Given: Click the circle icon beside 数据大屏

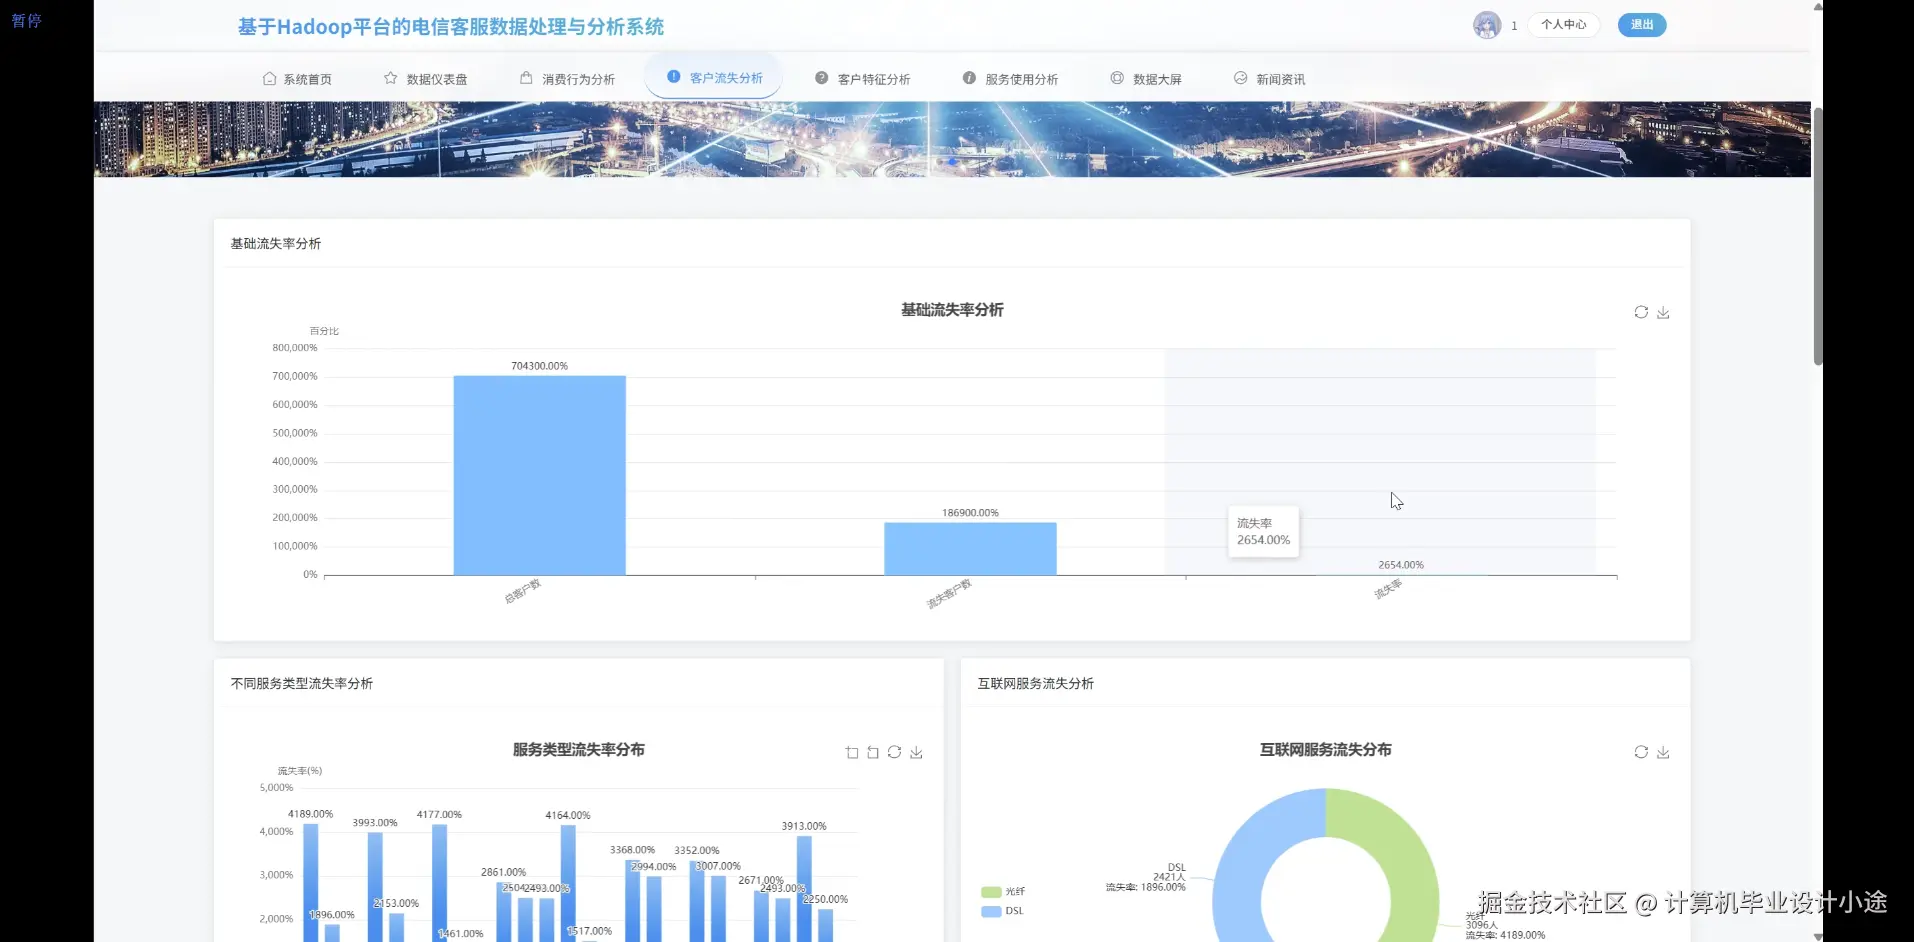Looking at the screenshot, I should (x=1117, y=78).
